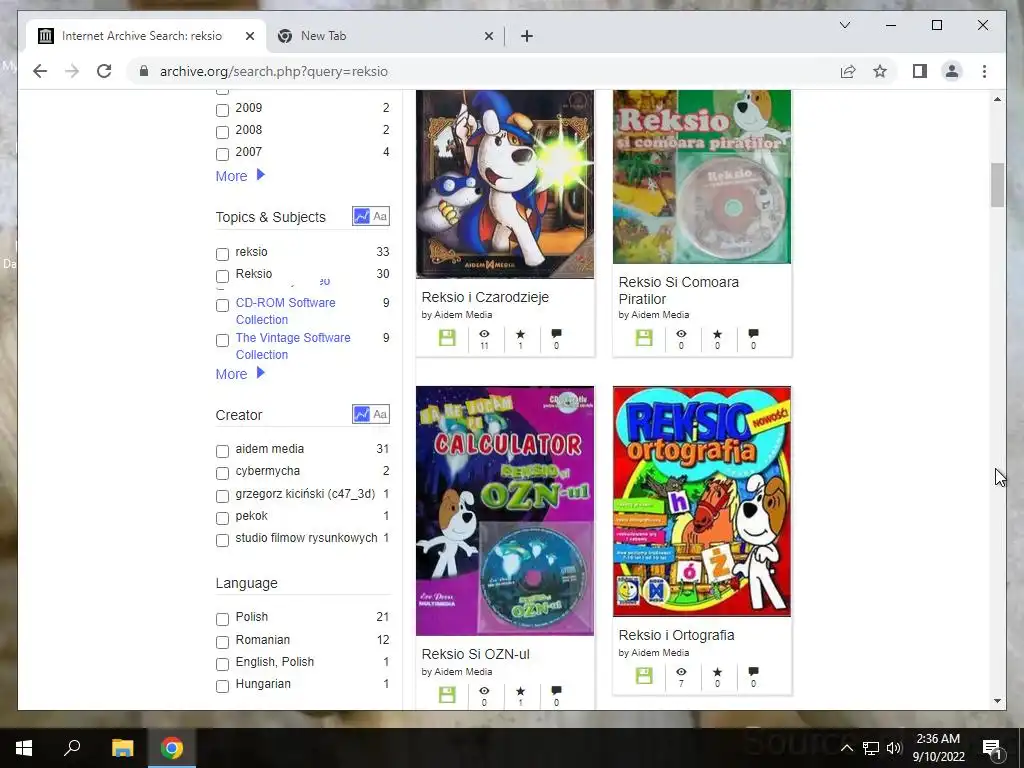Tick the 2007 year checkbox
1024x768 pixels.
pos(222,154)
